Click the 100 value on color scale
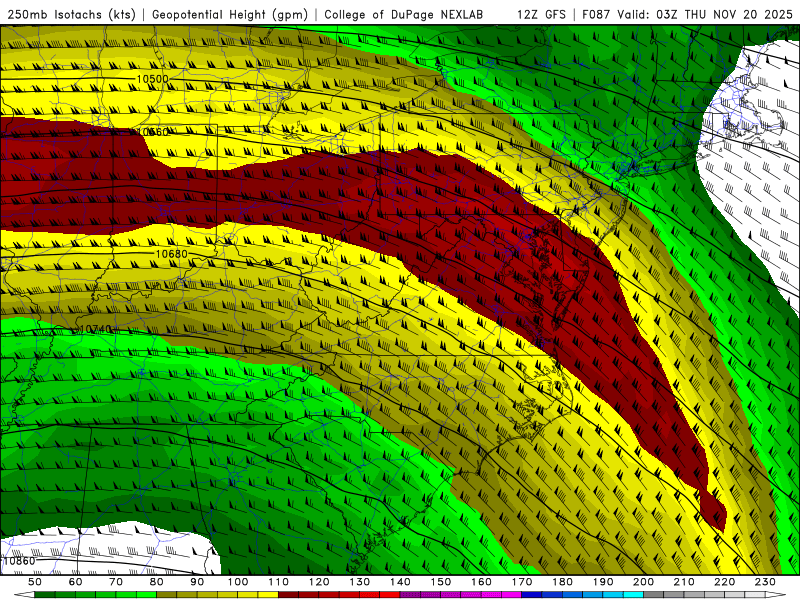The height and width of the screenshot is (600, 800). pos(238,582)
